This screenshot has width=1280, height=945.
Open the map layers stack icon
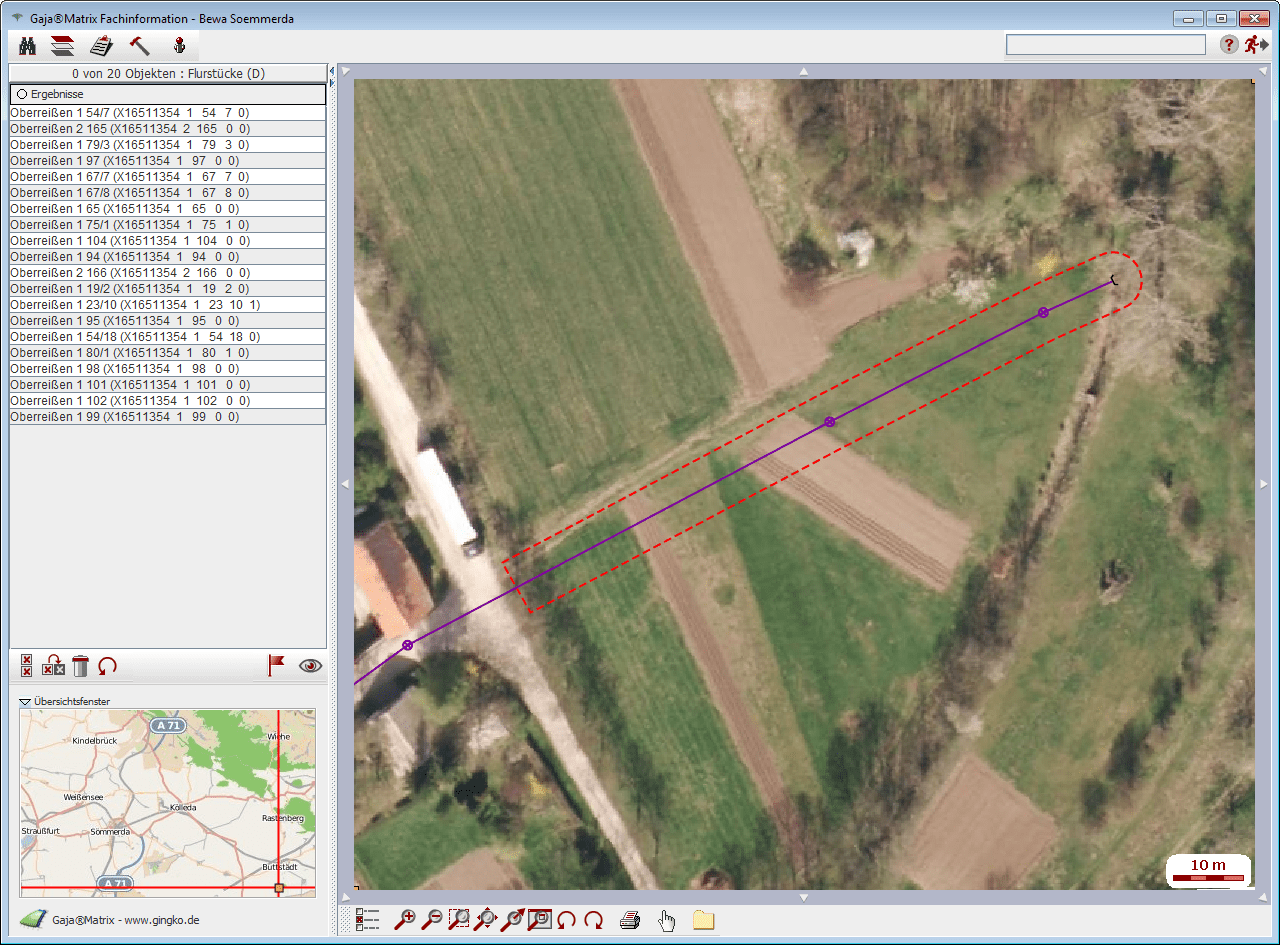pos(63,45)
